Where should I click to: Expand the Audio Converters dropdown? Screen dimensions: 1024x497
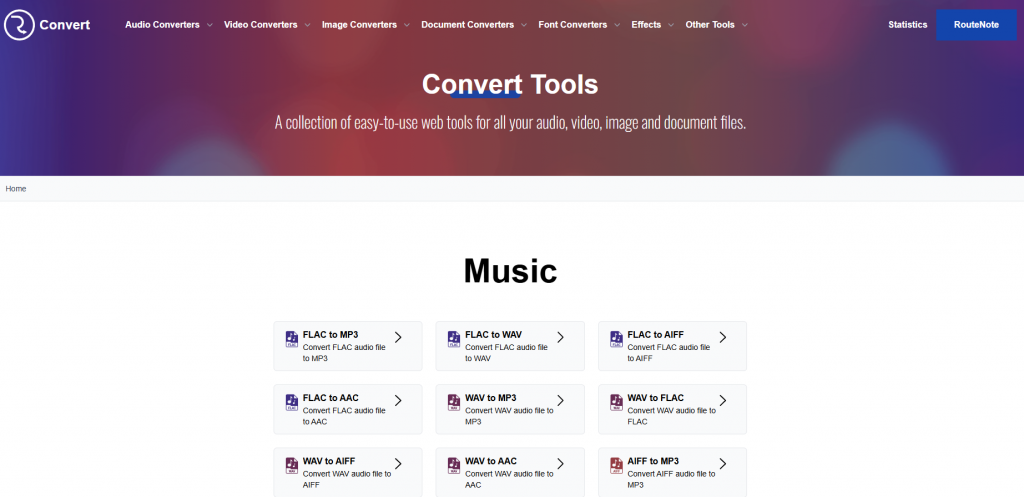pyautogui.click(x=168, y=25)
